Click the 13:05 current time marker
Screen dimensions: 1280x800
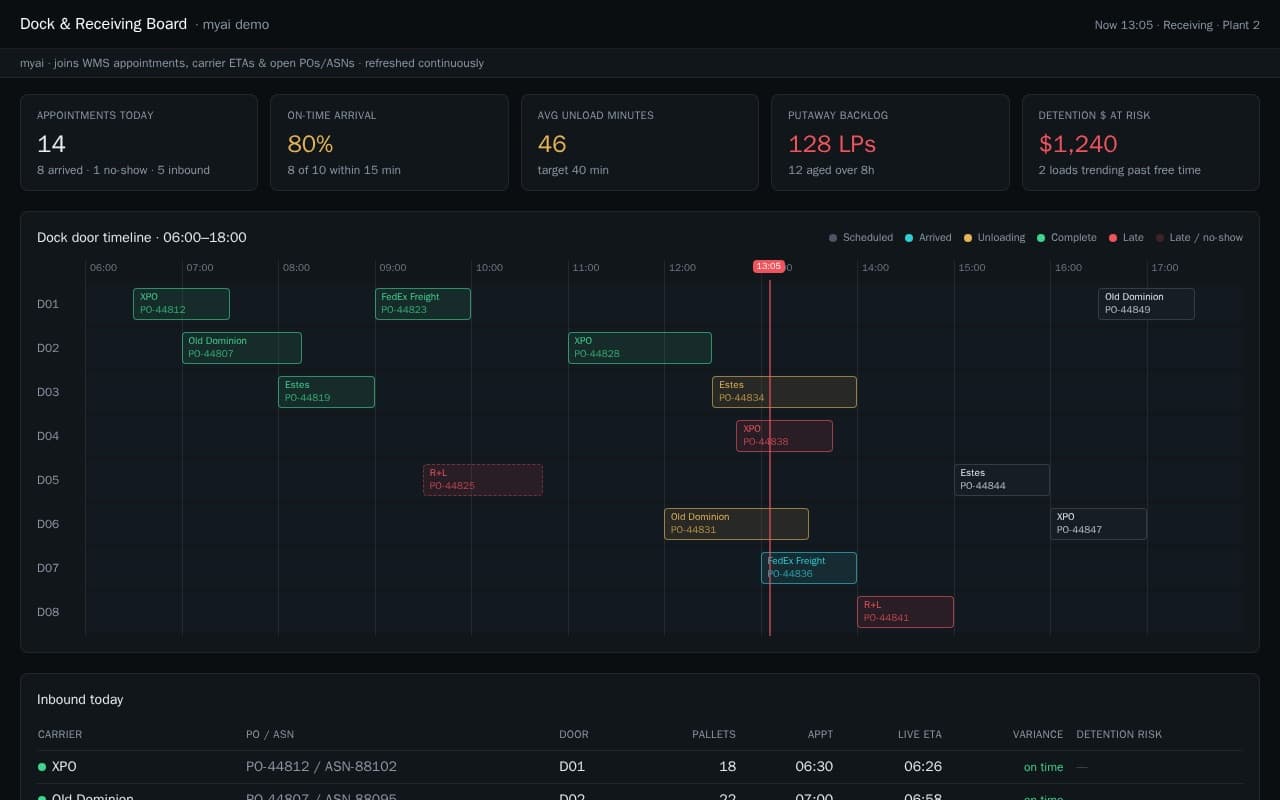tap(769, 267)
